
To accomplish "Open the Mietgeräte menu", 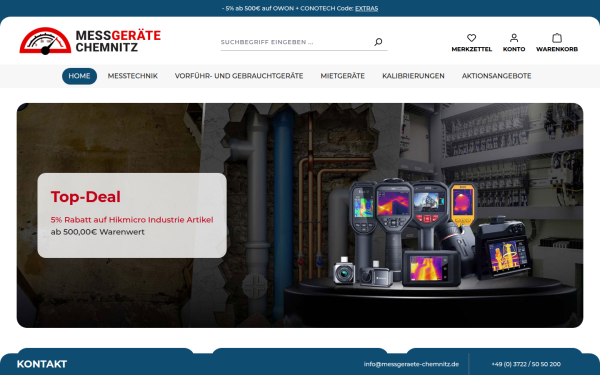I will pyautogui.click(x=342, y=76).
